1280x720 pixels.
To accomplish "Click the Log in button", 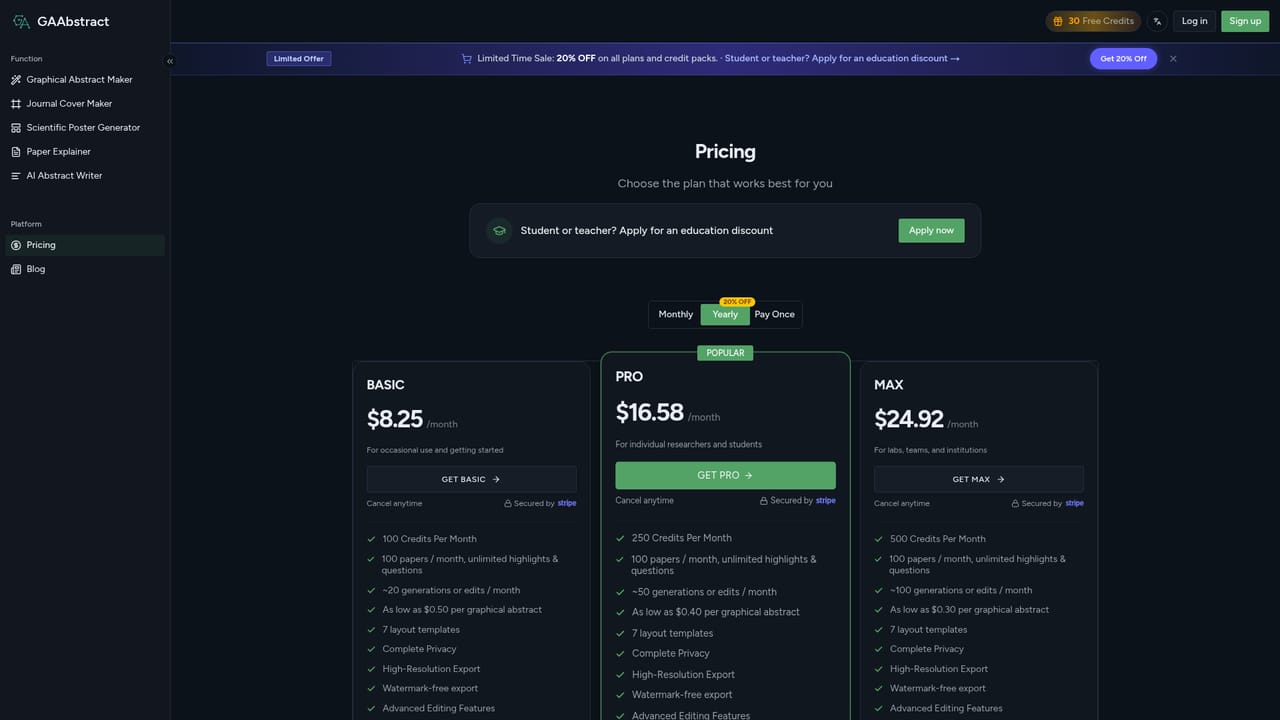I will point(1194,21).
